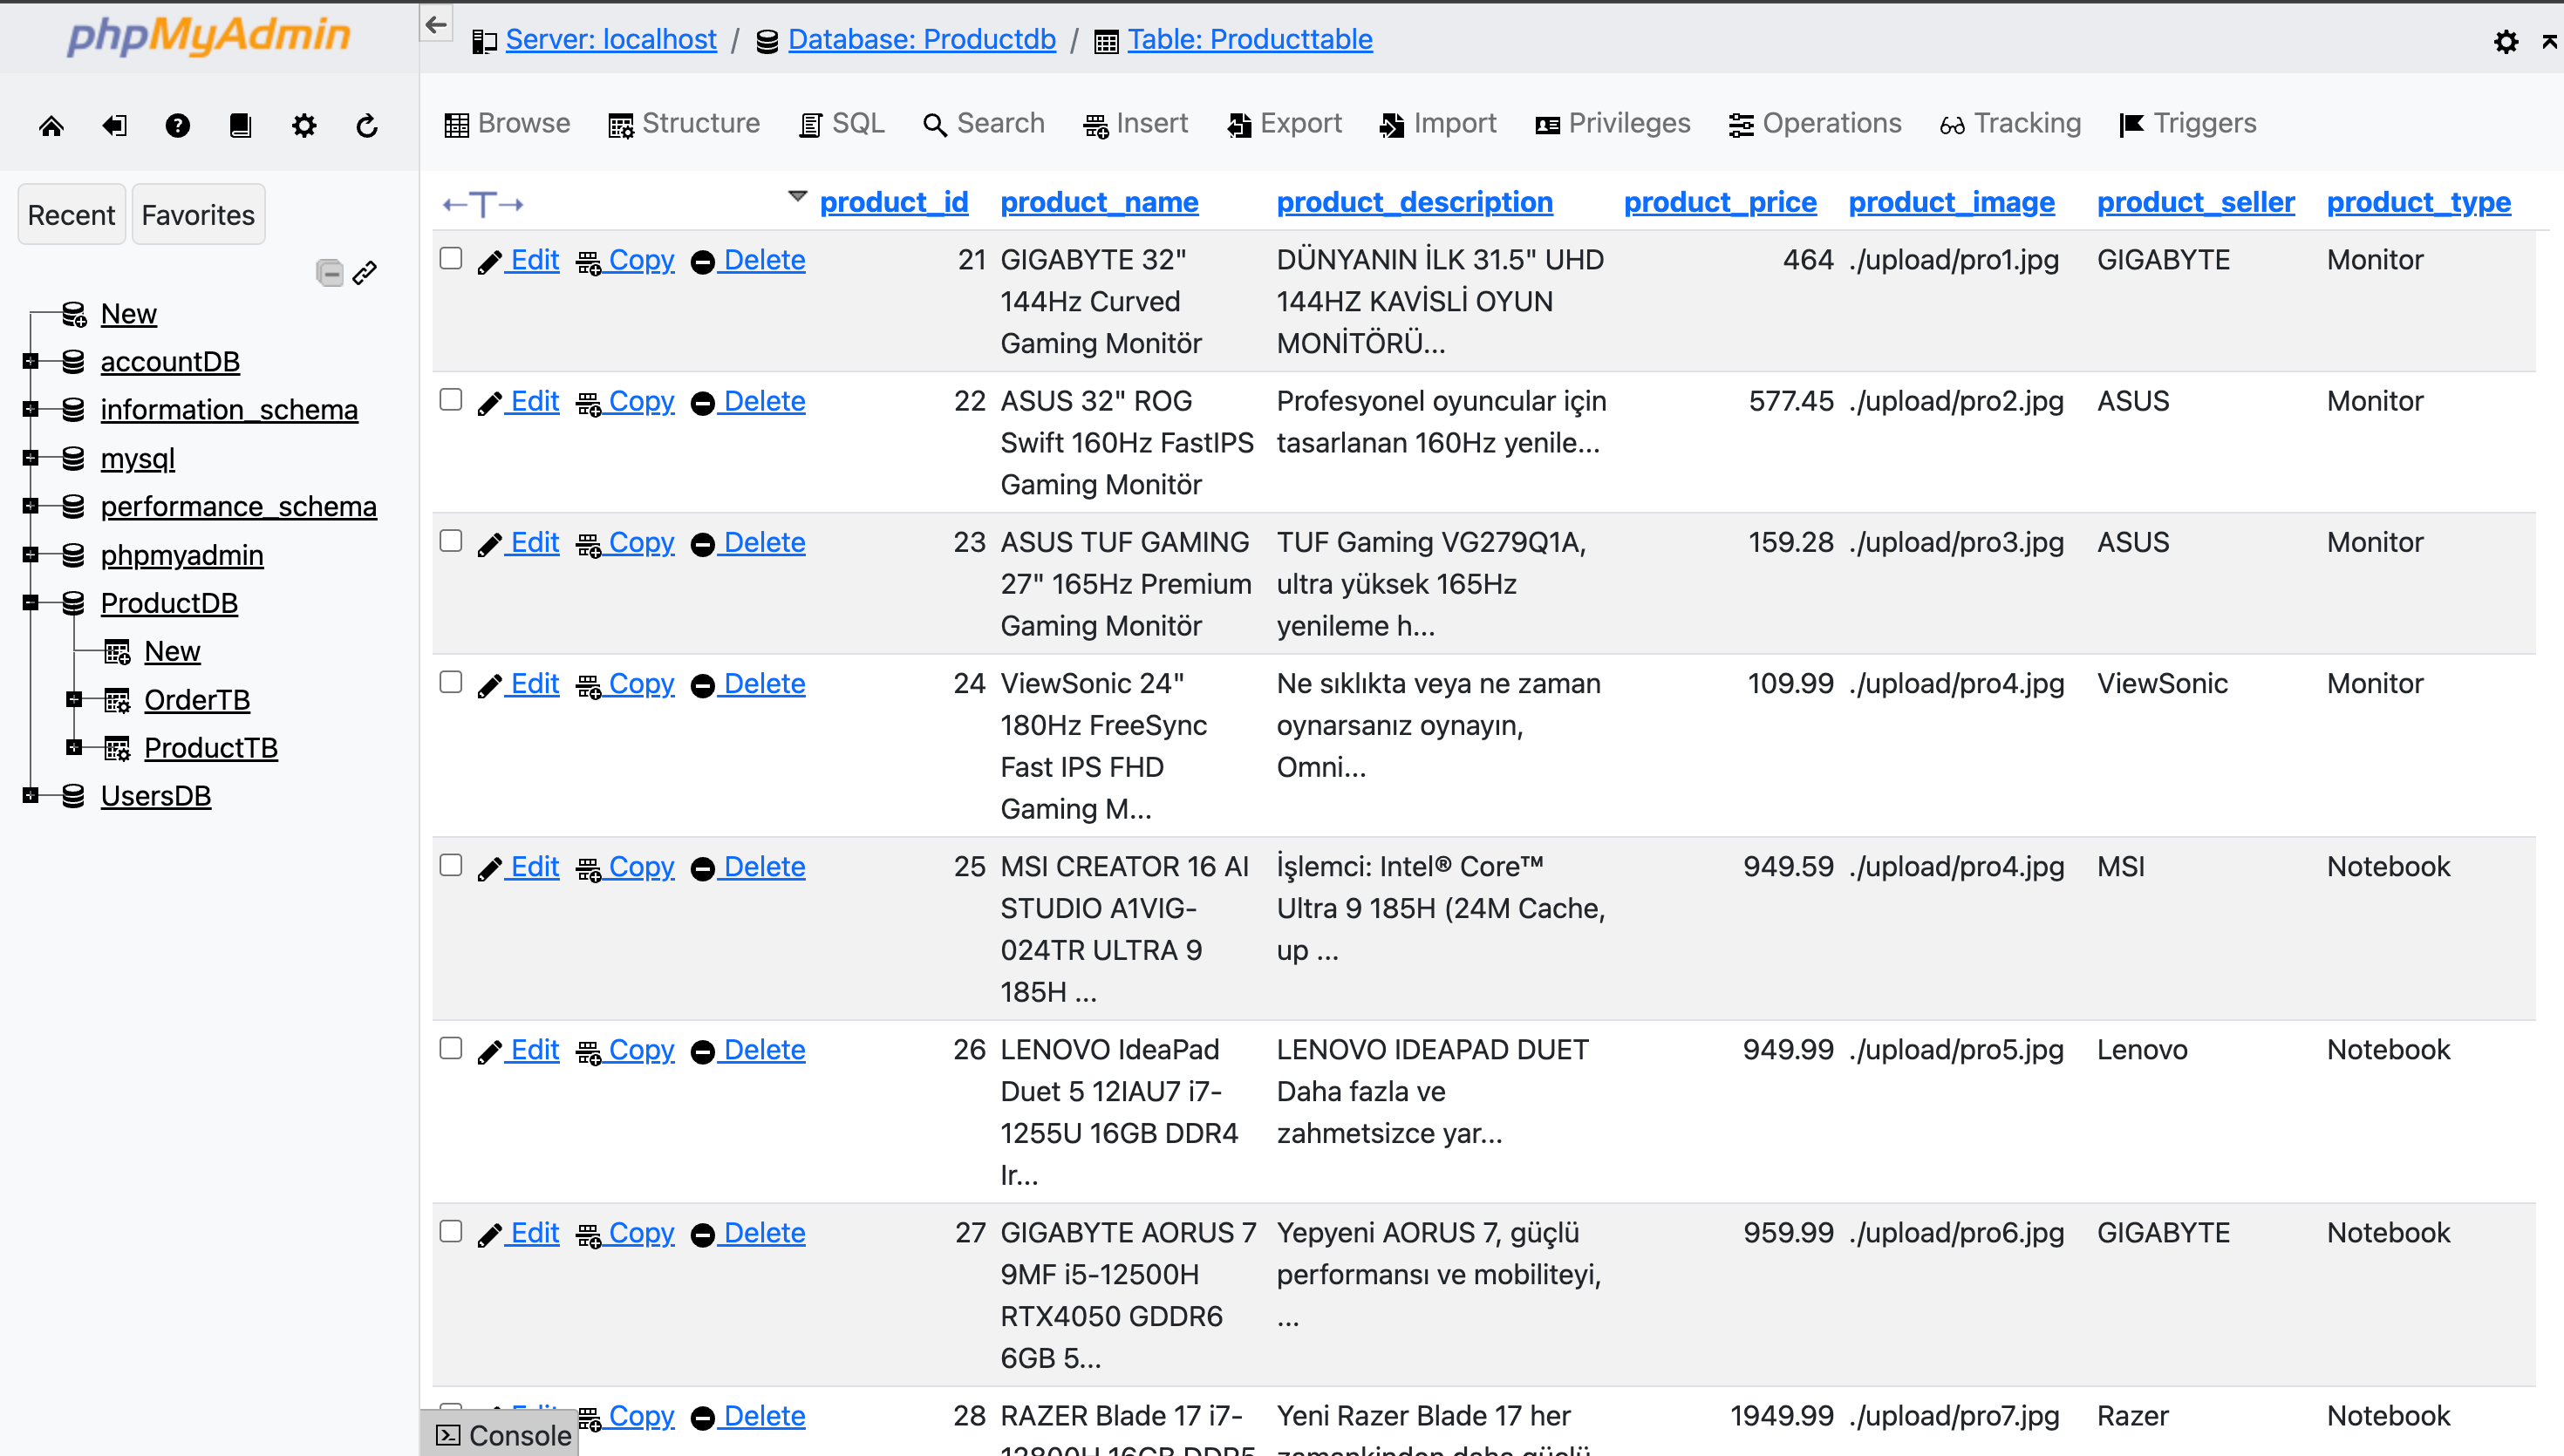The height and width of the screenshot is (1456, 2564).
Task: Click delete icon for row 26
Action: 703,1052
